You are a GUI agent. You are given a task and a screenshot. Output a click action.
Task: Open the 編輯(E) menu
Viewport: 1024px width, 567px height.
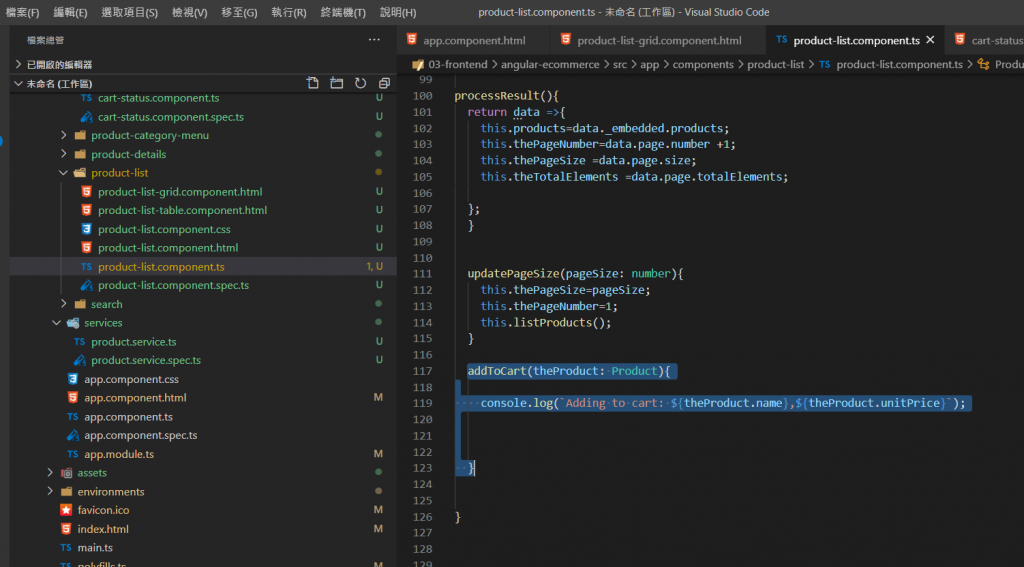click(70, 12)
